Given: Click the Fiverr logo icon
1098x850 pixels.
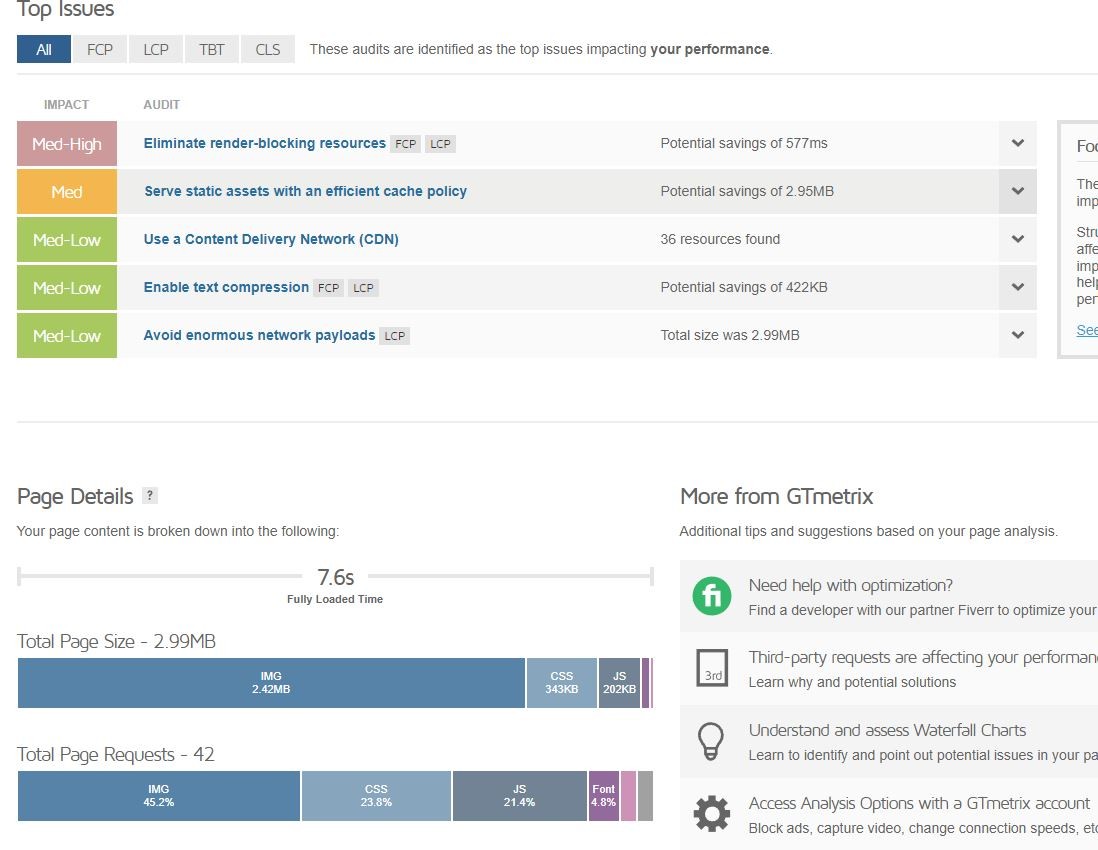Looking at the screenshot, I should point(711,596).
